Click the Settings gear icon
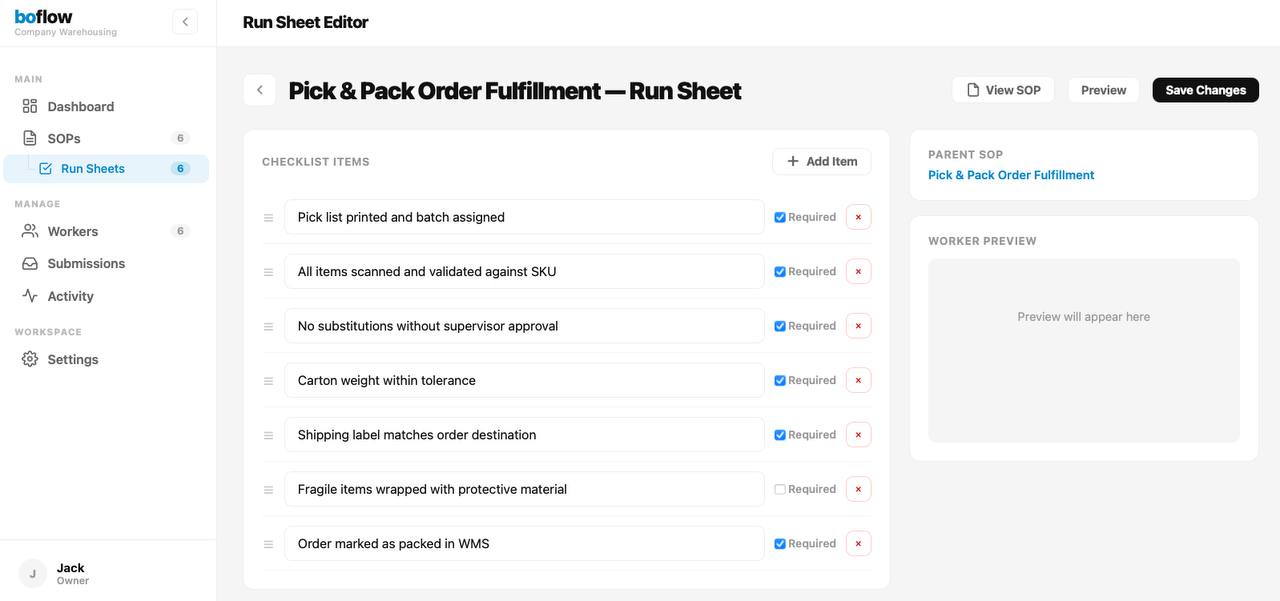This screenshot has height=601, width=1280. tap(29, 359)
